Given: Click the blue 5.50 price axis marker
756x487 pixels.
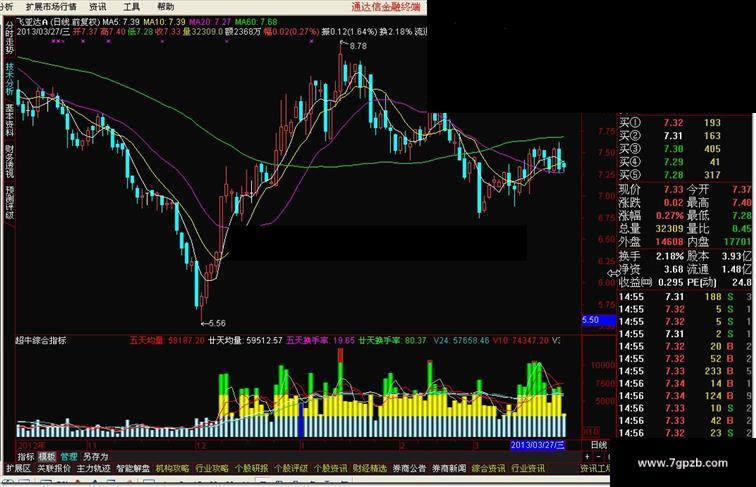Looking at the screenshot, I should [x=599, y=320].
